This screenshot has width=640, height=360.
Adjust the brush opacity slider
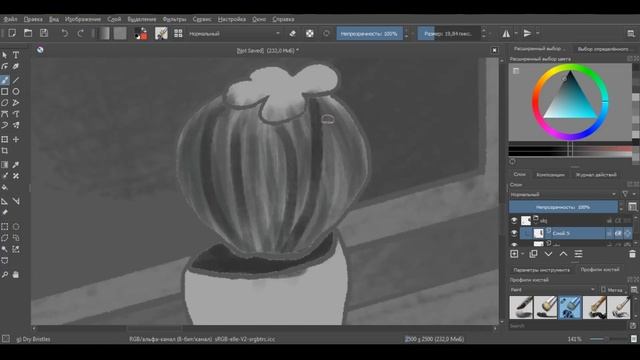(x=369, y=33)
